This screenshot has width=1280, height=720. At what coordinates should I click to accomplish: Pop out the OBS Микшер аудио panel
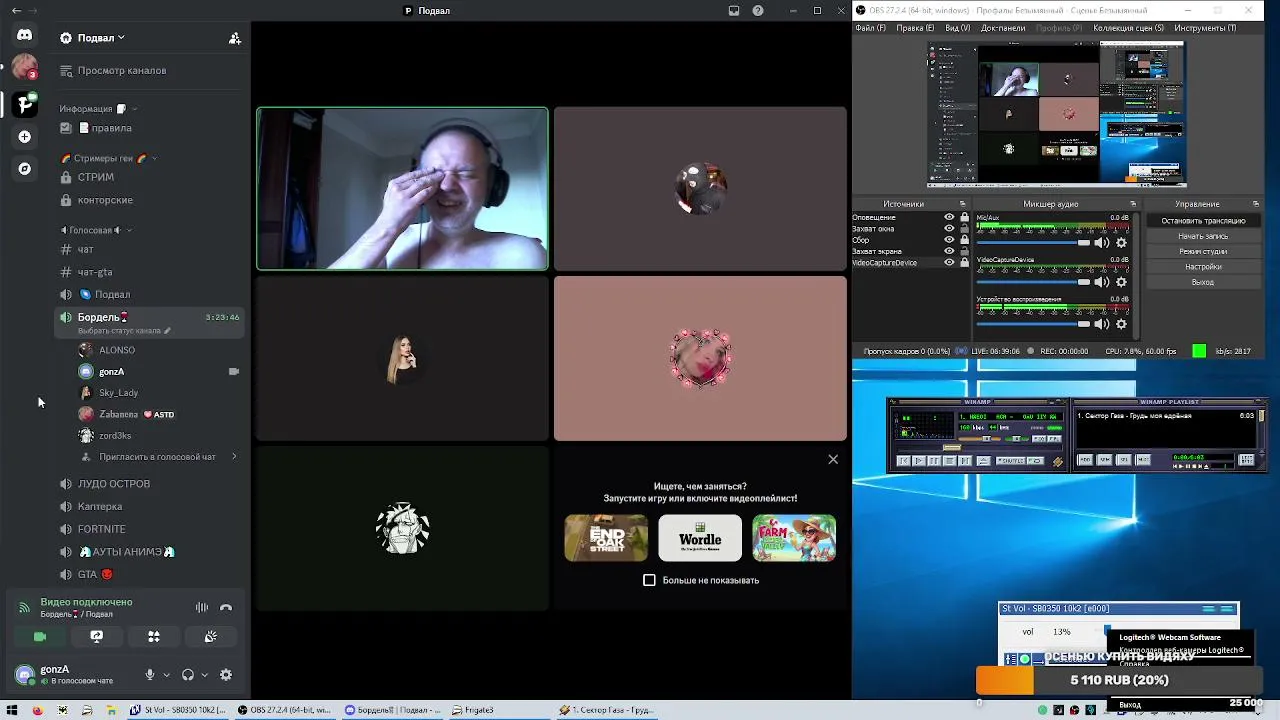[x=1132, y=204]
